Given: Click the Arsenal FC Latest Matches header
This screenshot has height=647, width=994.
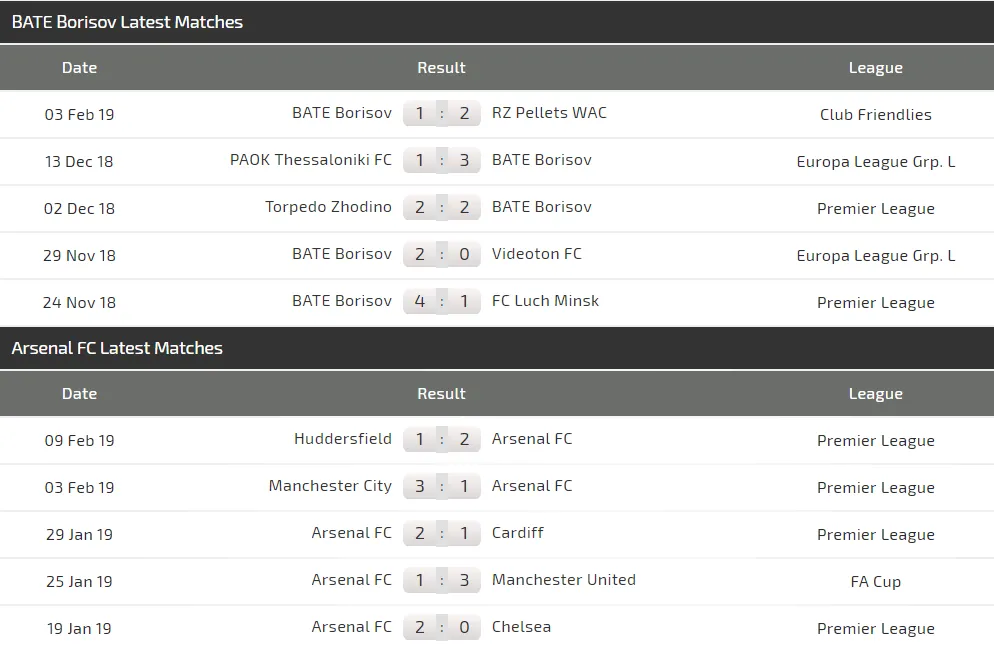Looking at the screenshot, I should point(117,348).
